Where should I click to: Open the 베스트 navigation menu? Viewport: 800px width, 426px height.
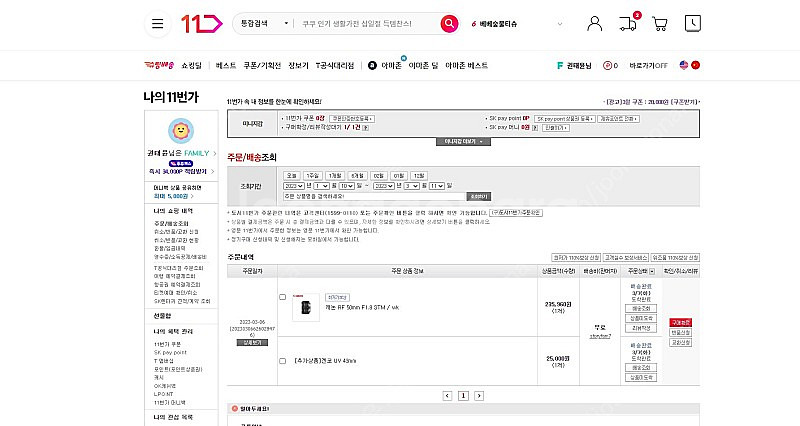[x=226, y=65]
